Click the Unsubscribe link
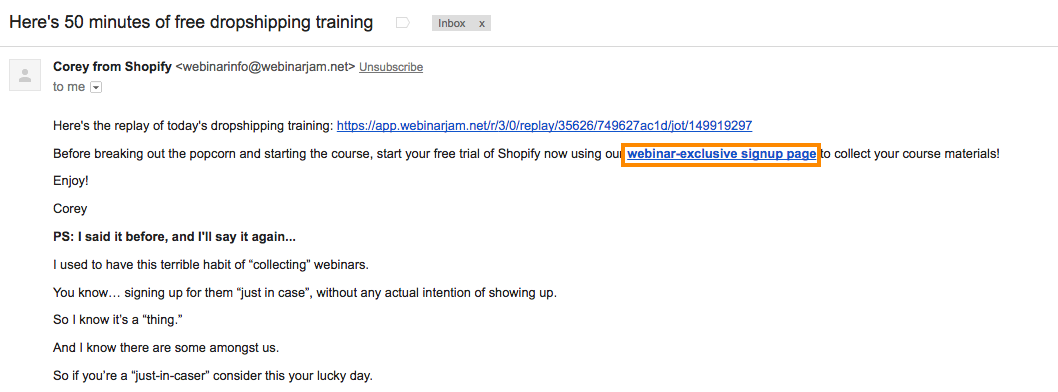Viewport: 1058px width, 392px height. point(391,67)
